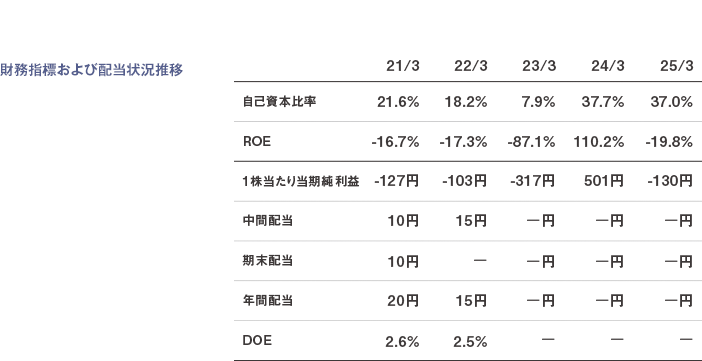Click the 財務指標および配当状況推移 heading
Screen dimensions: 702x361
pos(92,70)
